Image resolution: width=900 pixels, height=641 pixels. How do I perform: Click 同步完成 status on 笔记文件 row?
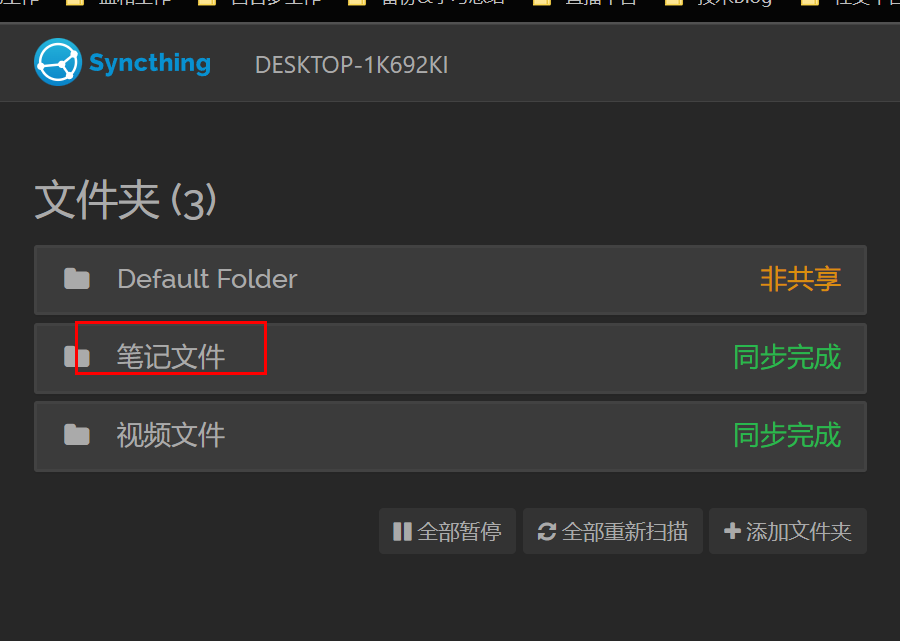click(x=788, y=358)
